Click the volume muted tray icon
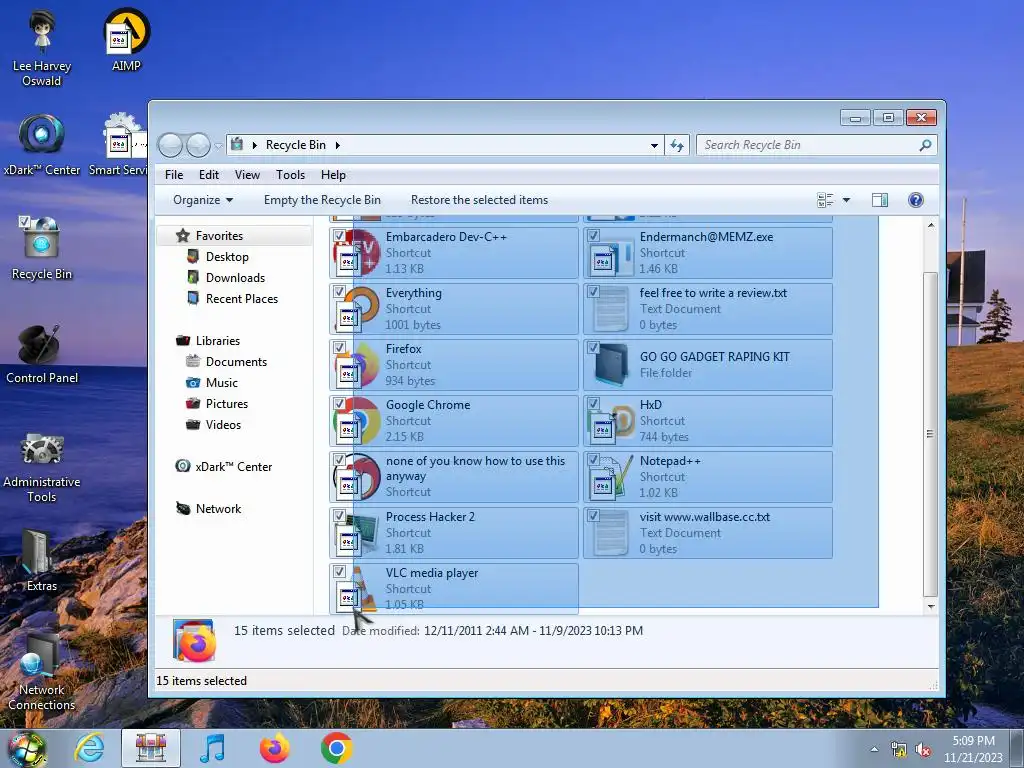1024x768 pixels. tap(923, 750)
